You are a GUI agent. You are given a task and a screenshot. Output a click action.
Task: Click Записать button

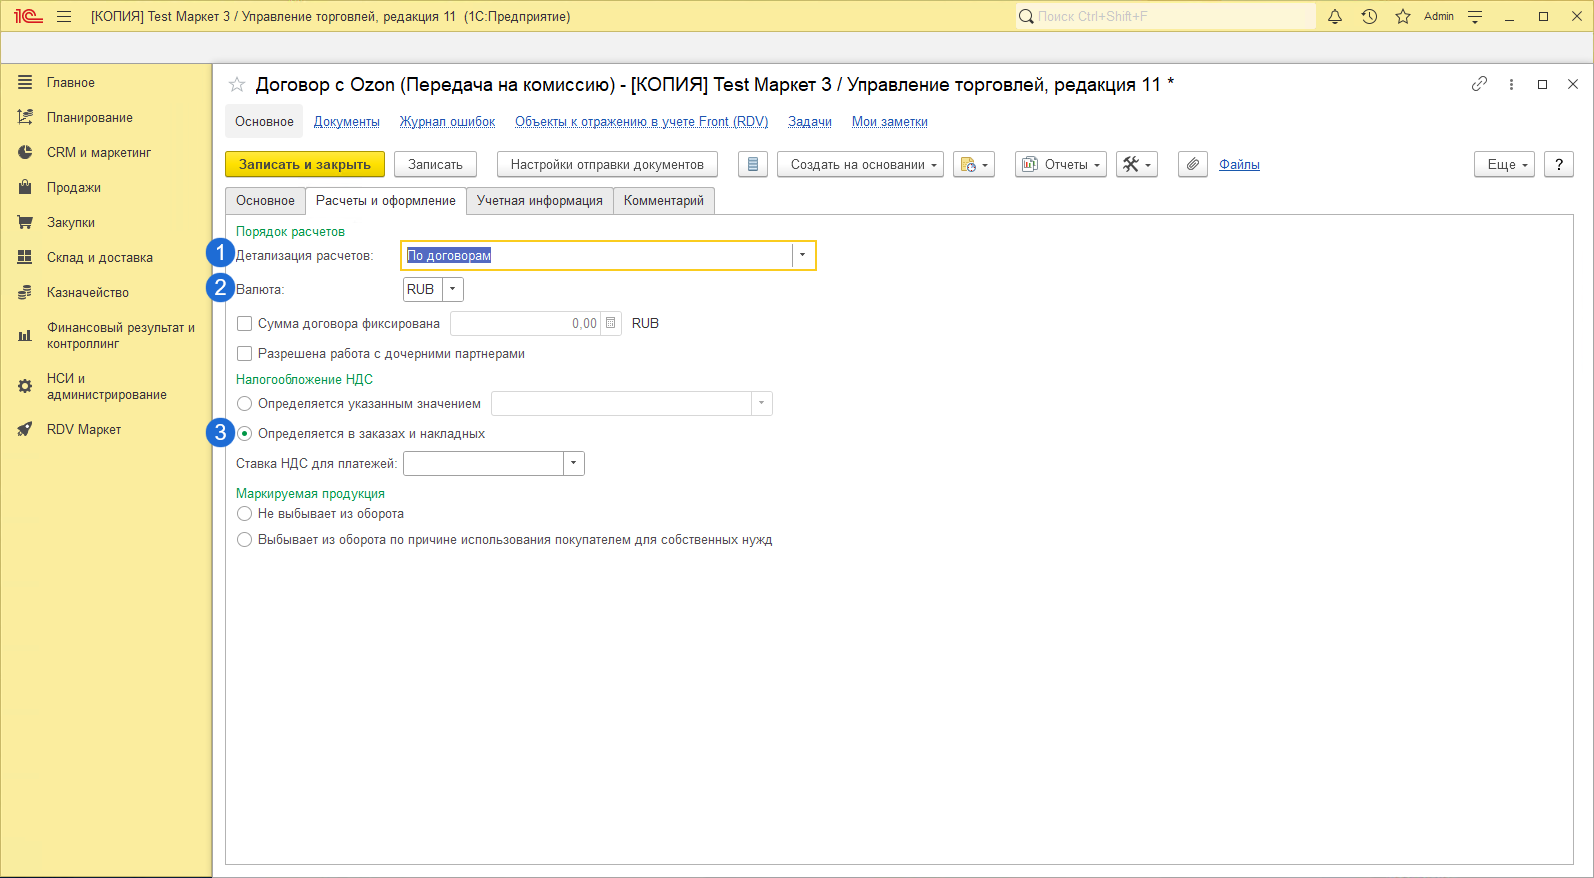tap(435, 164)
